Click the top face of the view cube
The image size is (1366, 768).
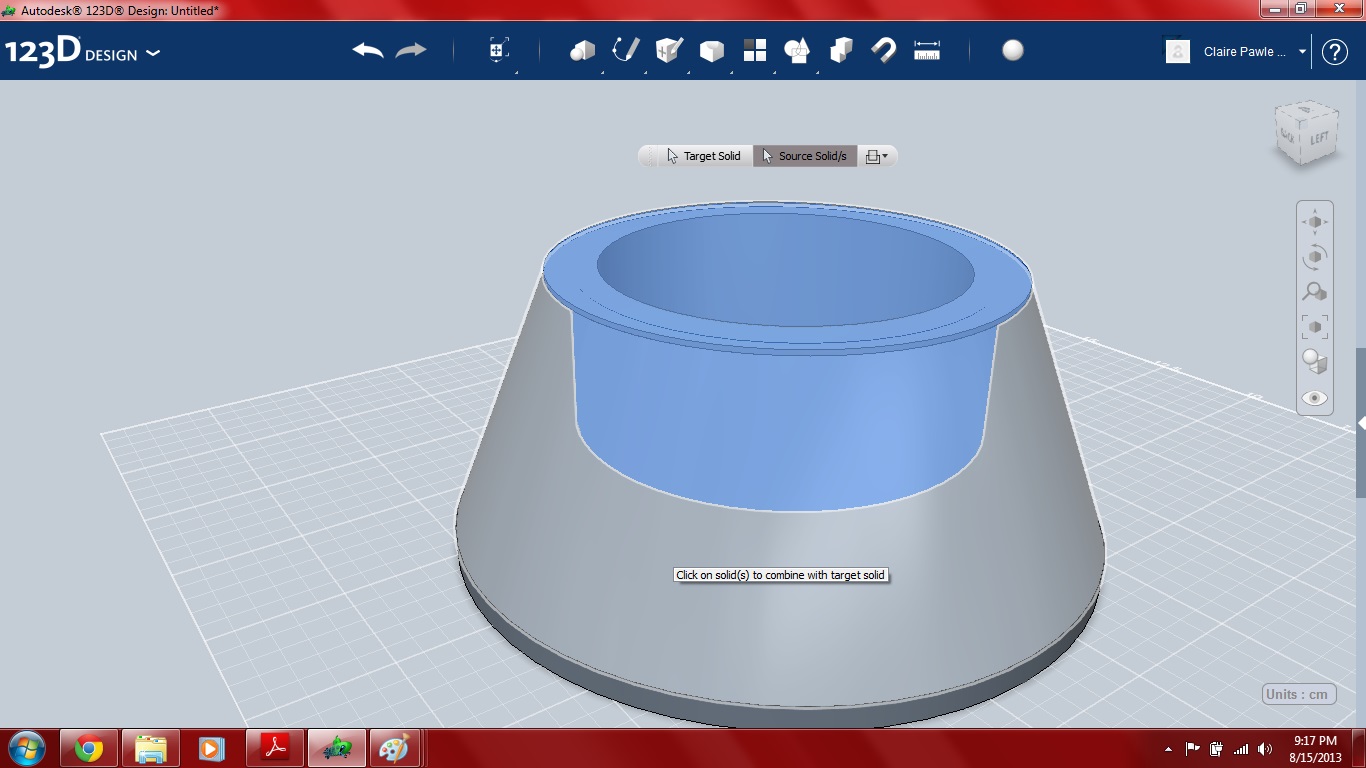tap(1306, 110)
